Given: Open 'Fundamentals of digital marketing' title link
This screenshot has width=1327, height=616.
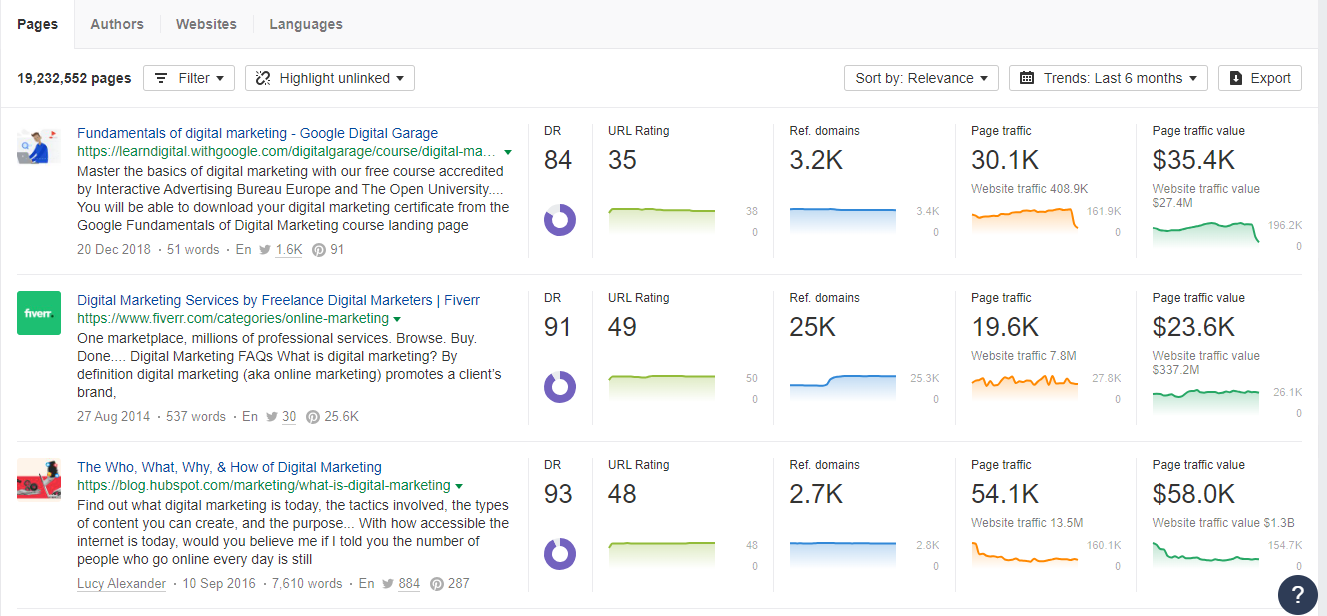Looking at the screenshot, I should coord(257,133).
